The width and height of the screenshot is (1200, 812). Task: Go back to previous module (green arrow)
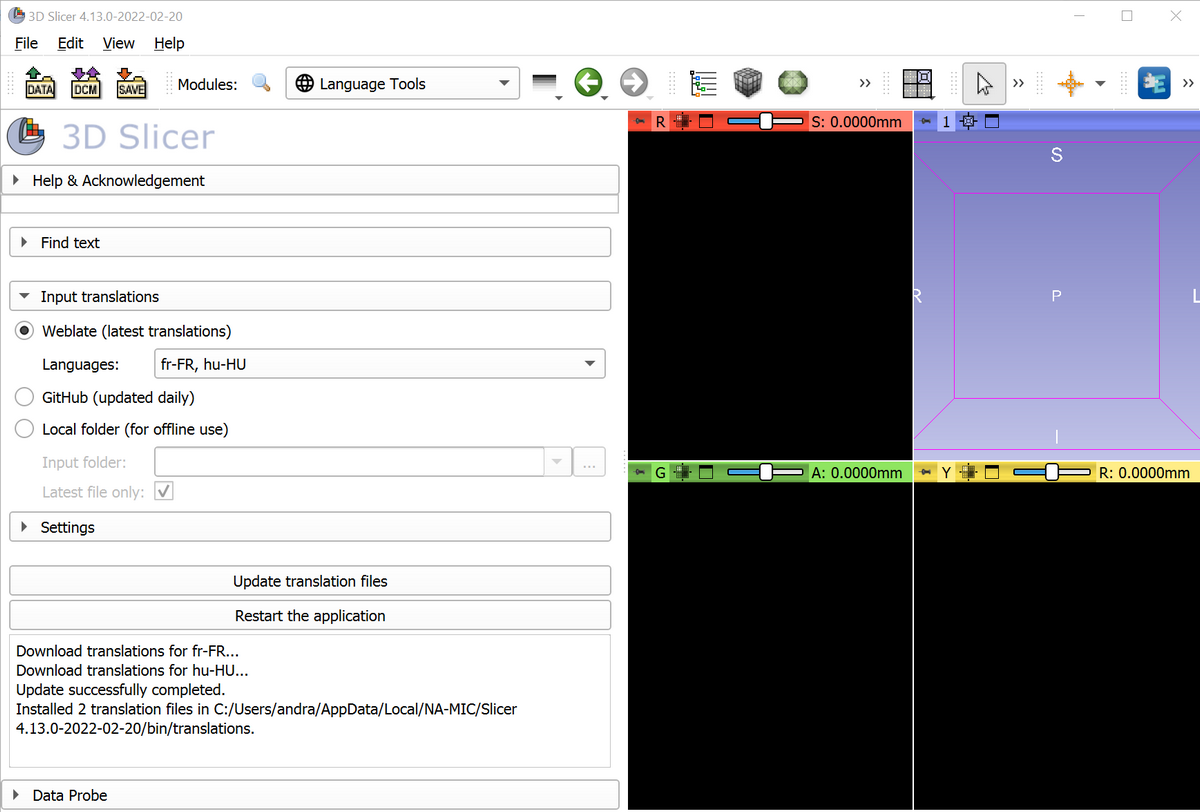(x=589, y=83)
